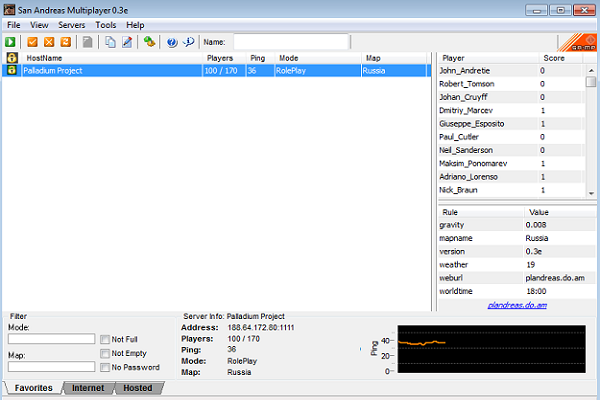Screen dimensions: 600x400
Task: Click the address 188.64.172.80:1111
Action: 261,328
